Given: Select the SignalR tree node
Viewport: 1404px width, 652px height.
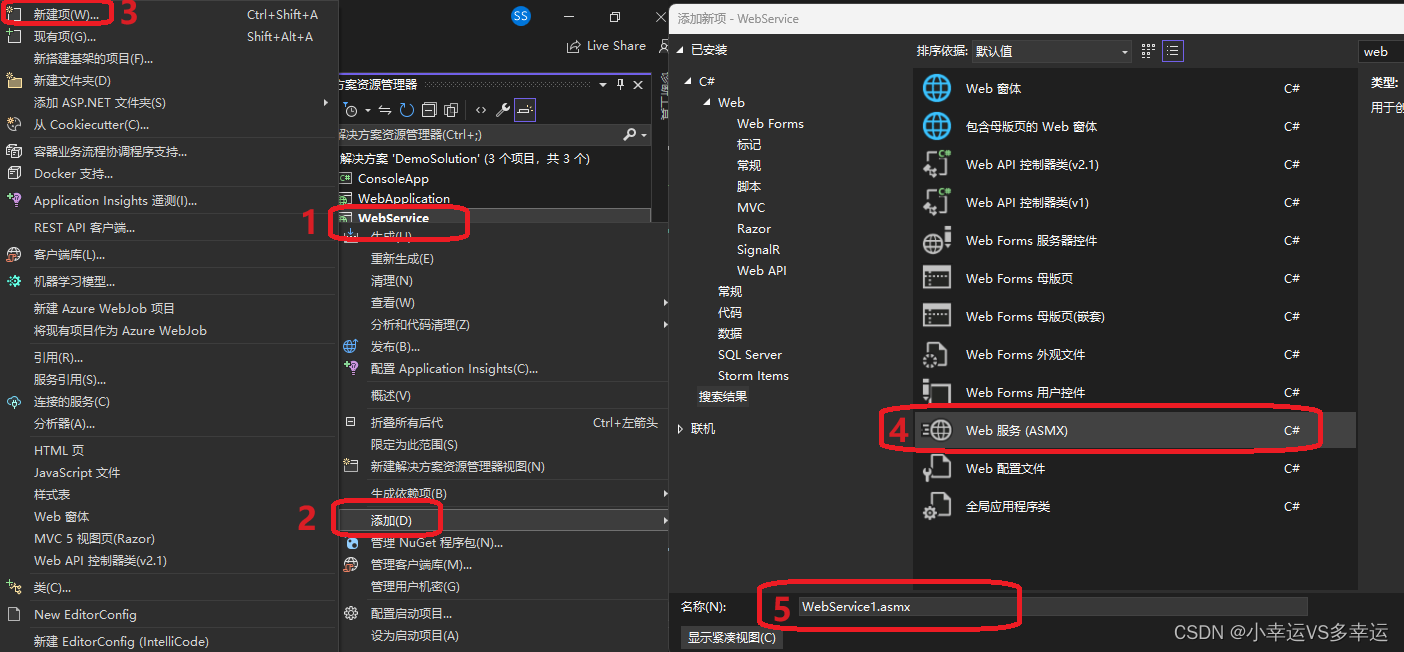Looking at the screenshot, I should 758,249.
